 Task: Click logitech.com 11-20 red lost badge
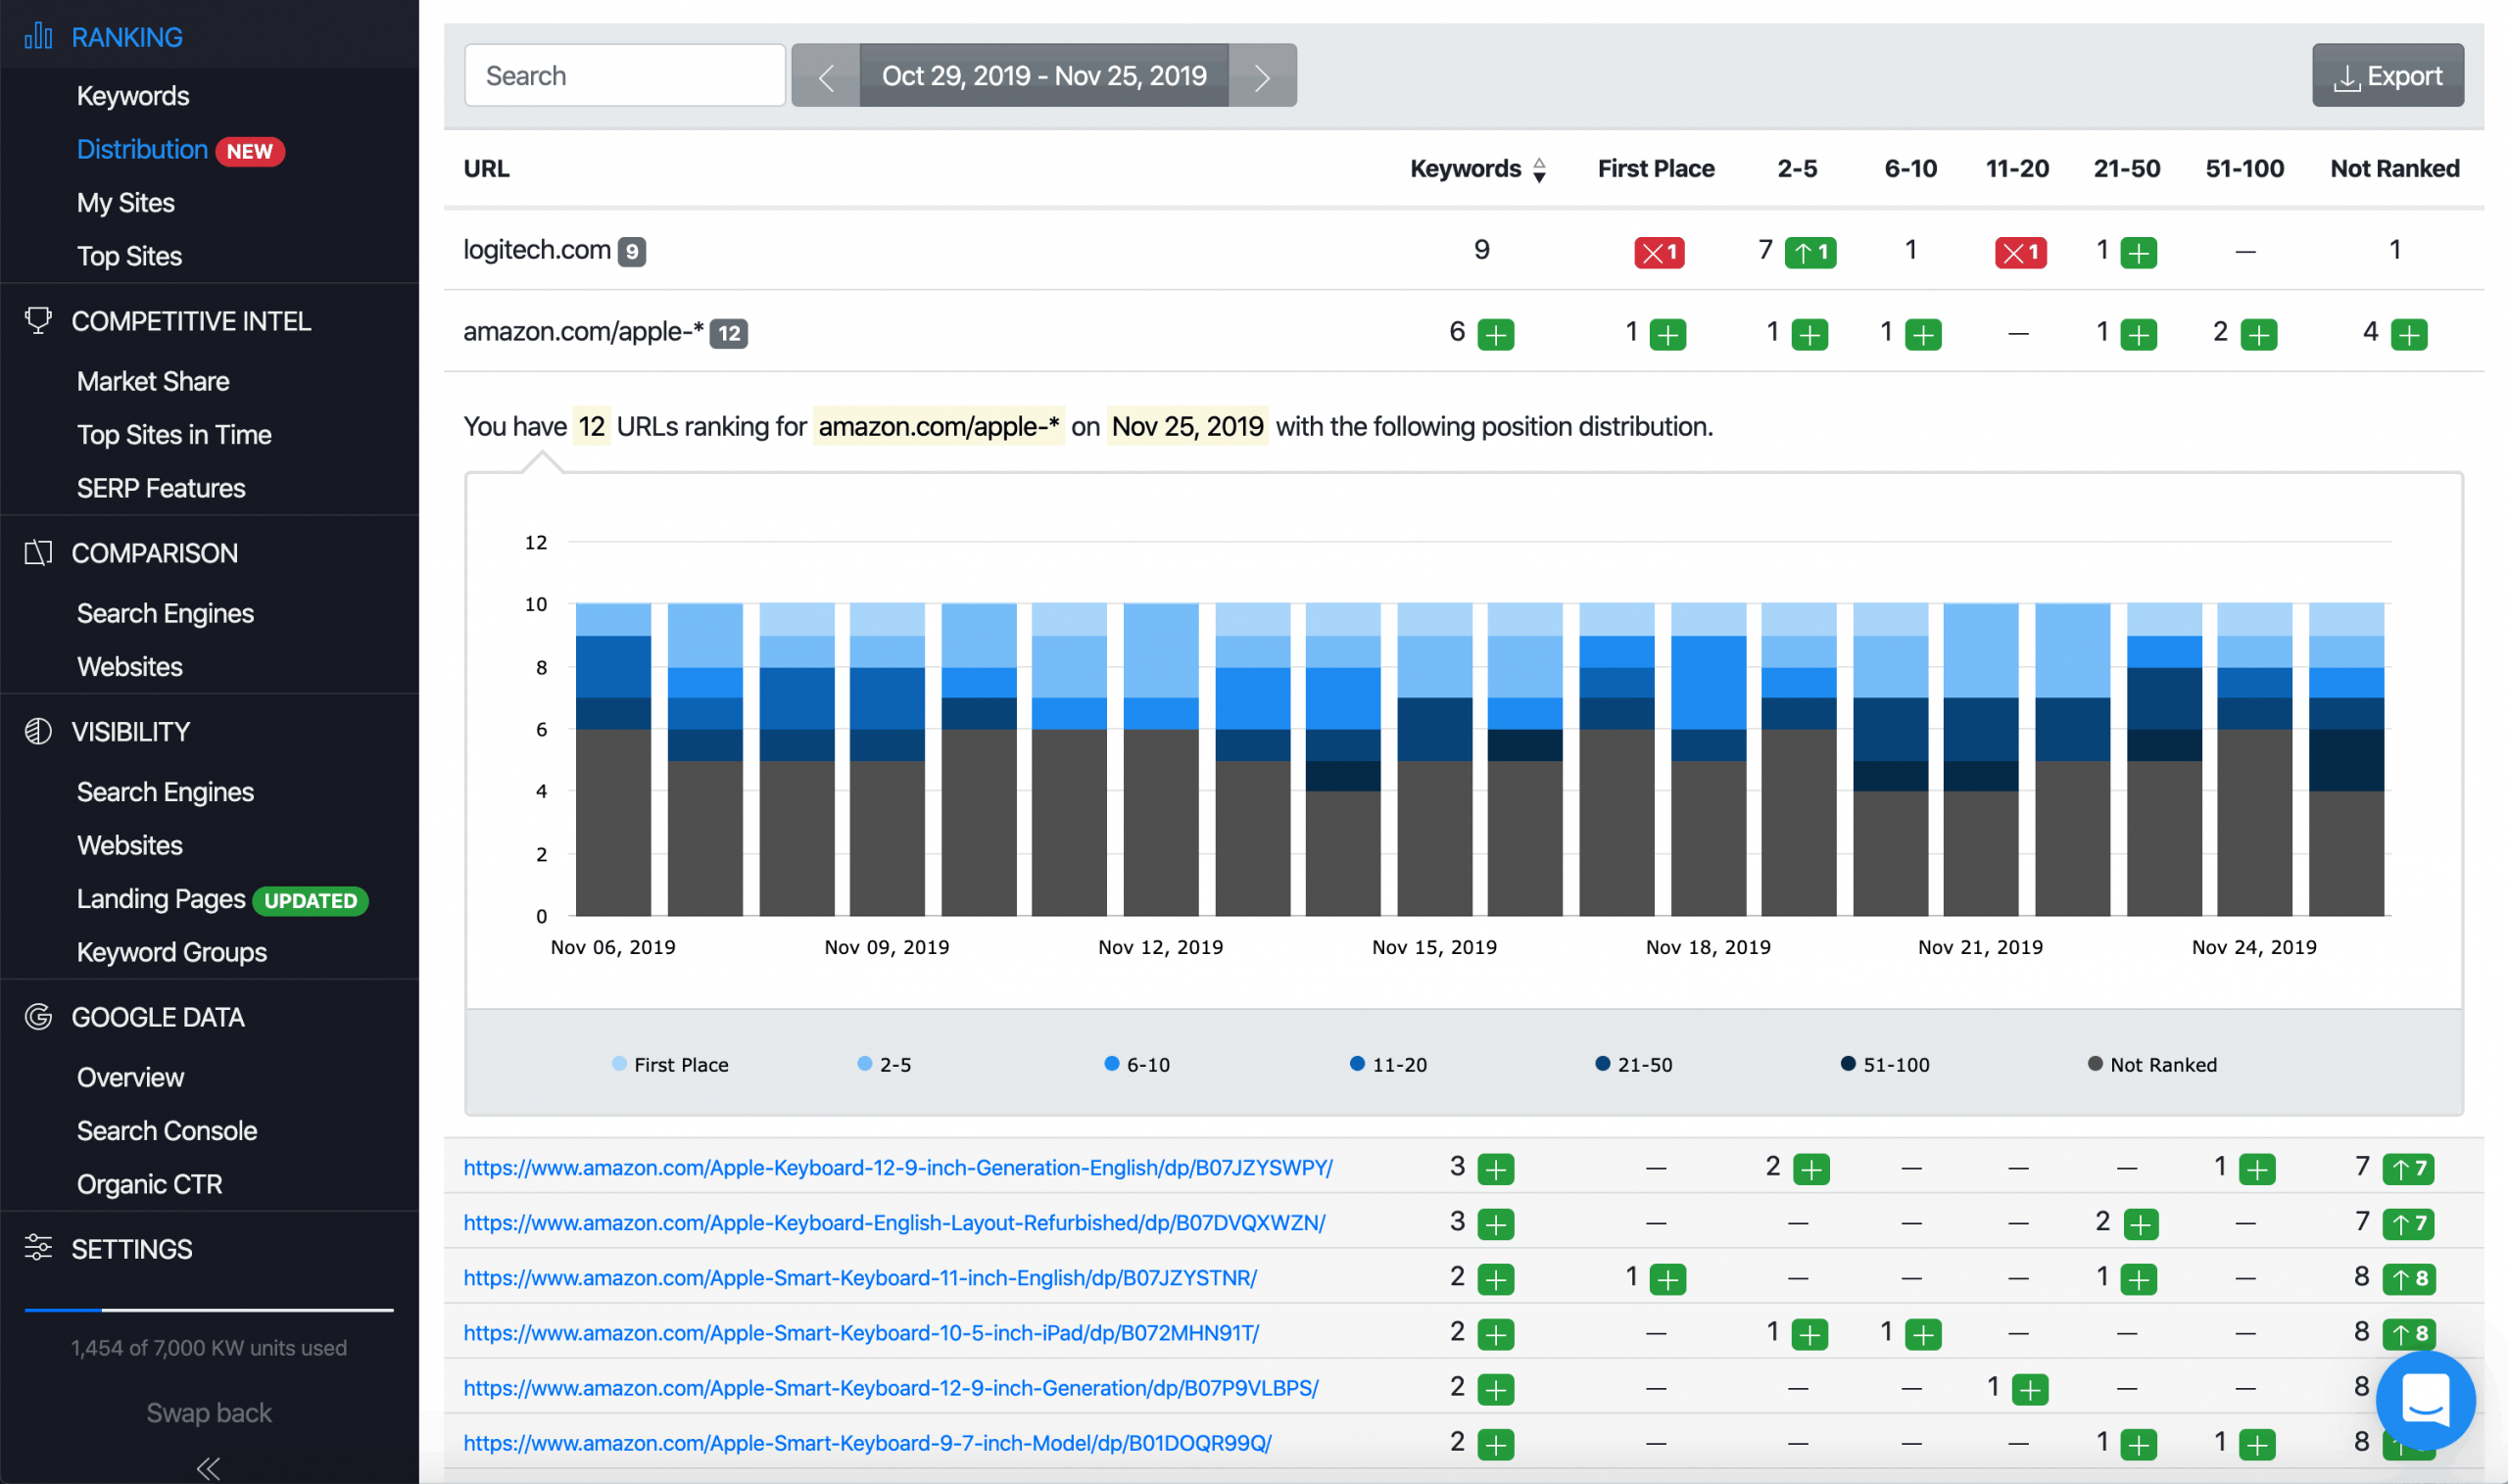tap(2020, 253)
